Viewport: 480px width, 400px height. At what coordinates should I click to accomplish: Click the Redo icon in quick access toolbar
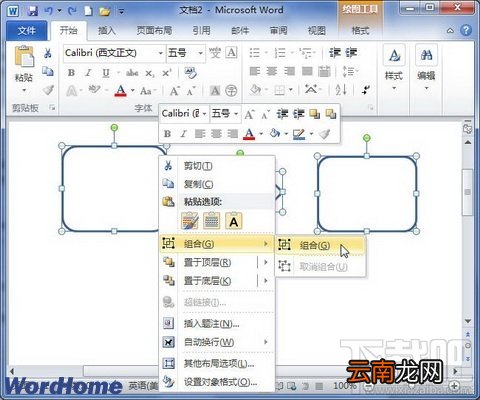point(72,11)
